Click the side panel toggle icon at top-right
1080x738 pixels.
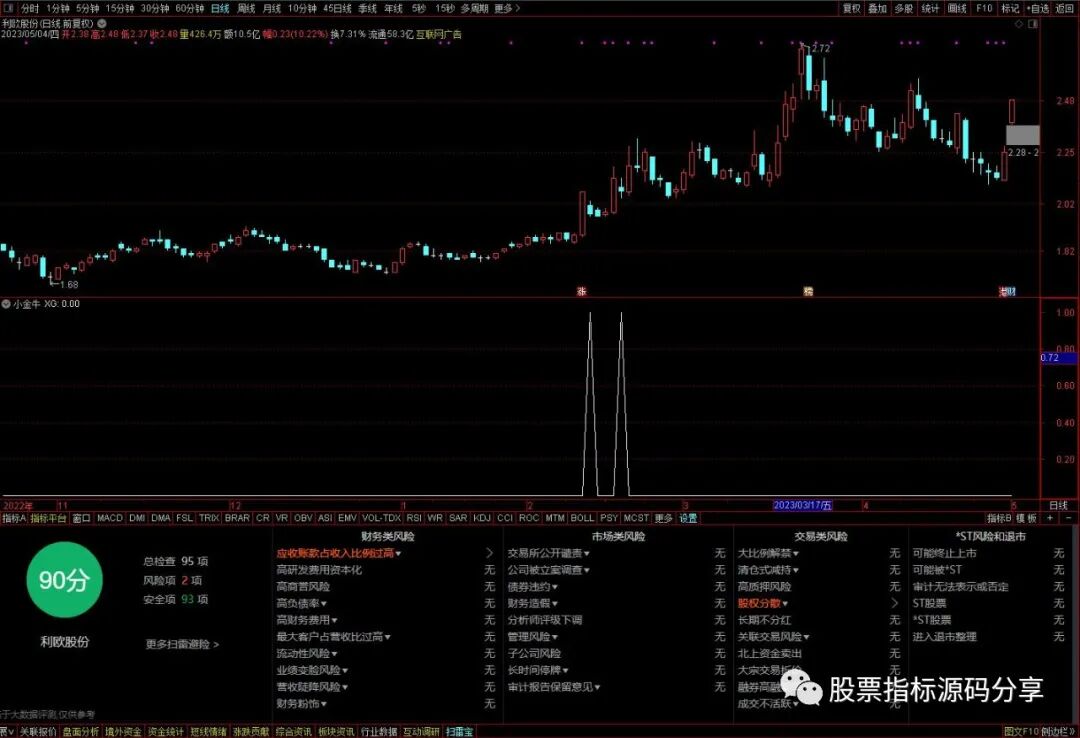(x=1032, y=24)
